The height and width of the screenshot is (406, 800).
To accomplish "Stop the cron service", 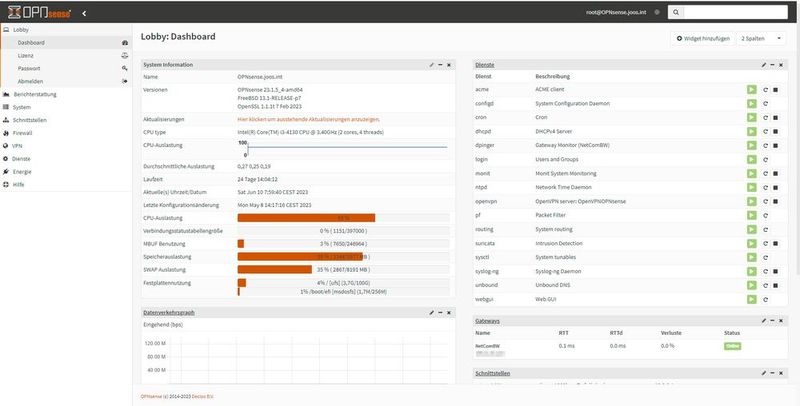I will click(x=775, y=118).
